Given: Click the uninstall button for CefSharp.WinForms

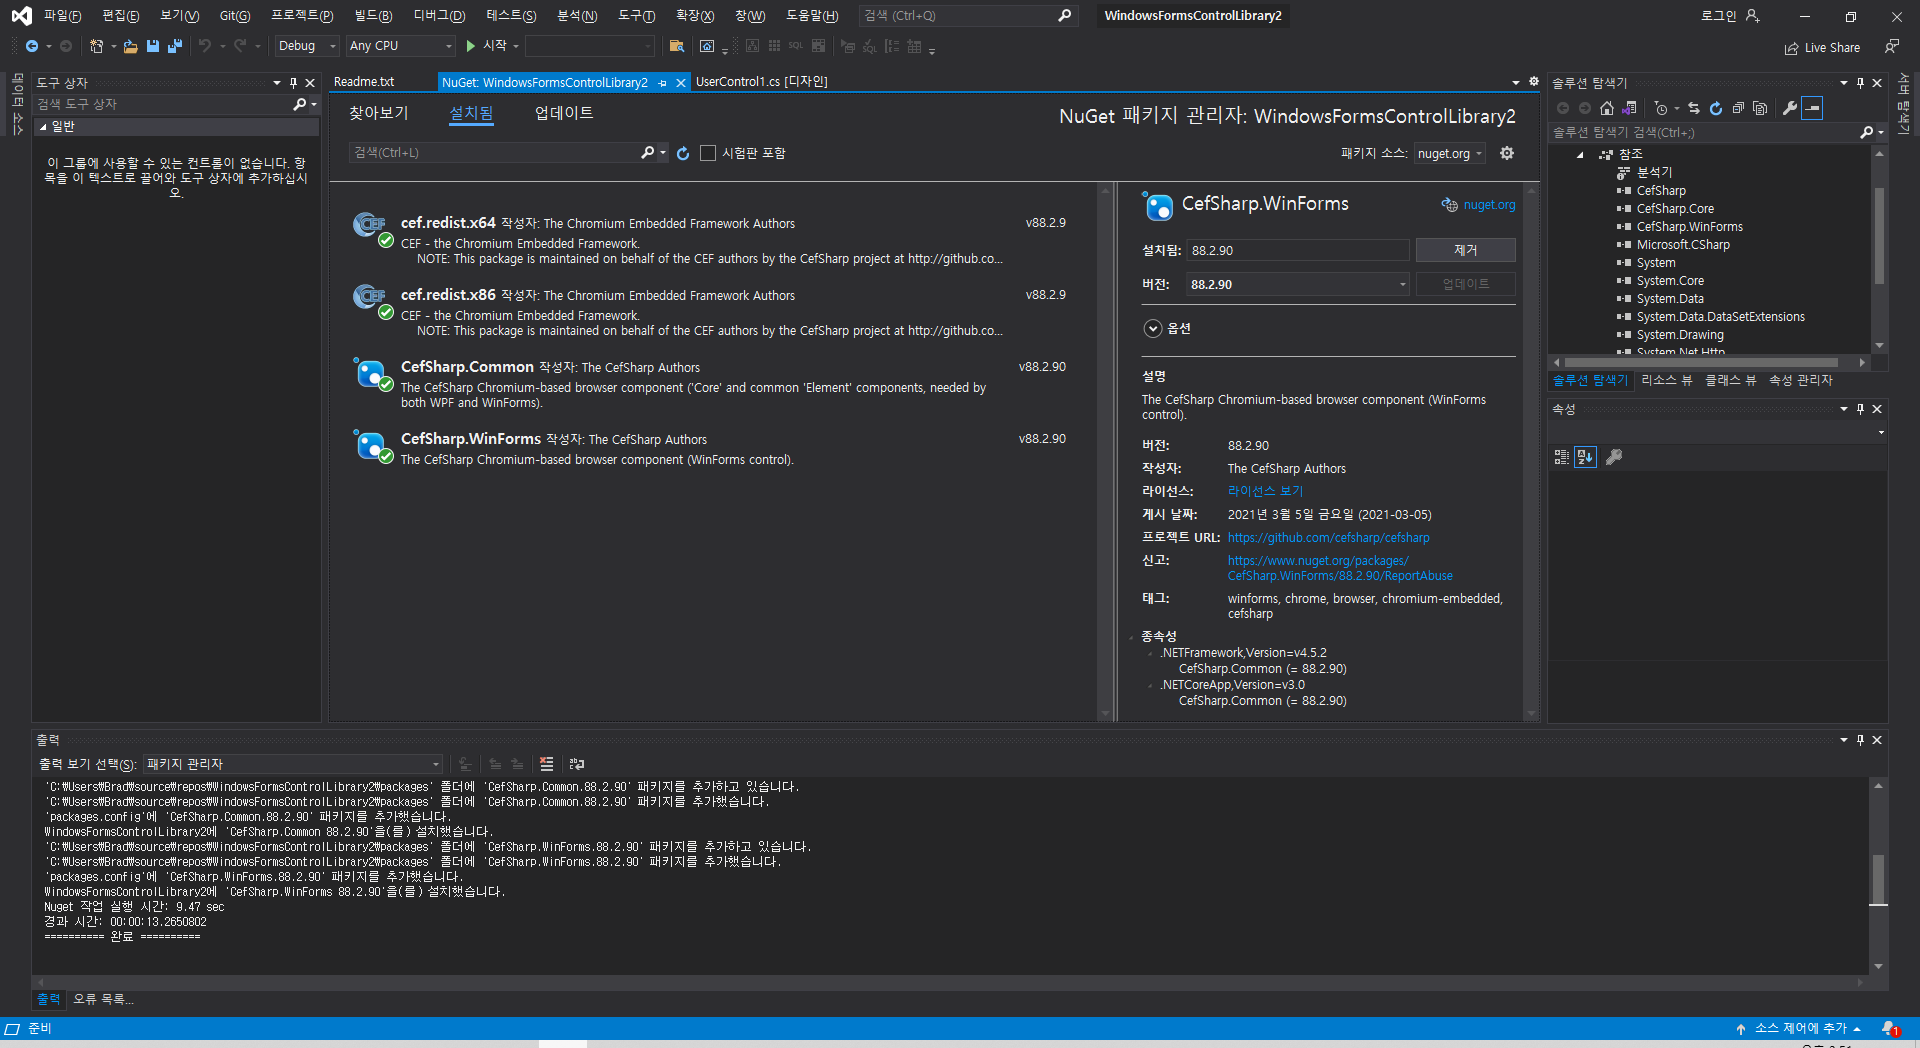Looking at the screenshot, I should coord(1465,250).
